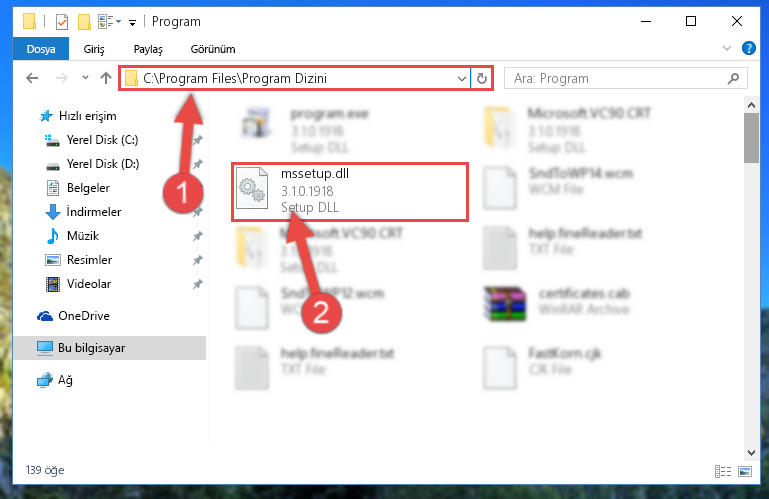Open the Paylaş ribbon tab
The width and height of the screenshot is (769, 499).
click(148, 49)
